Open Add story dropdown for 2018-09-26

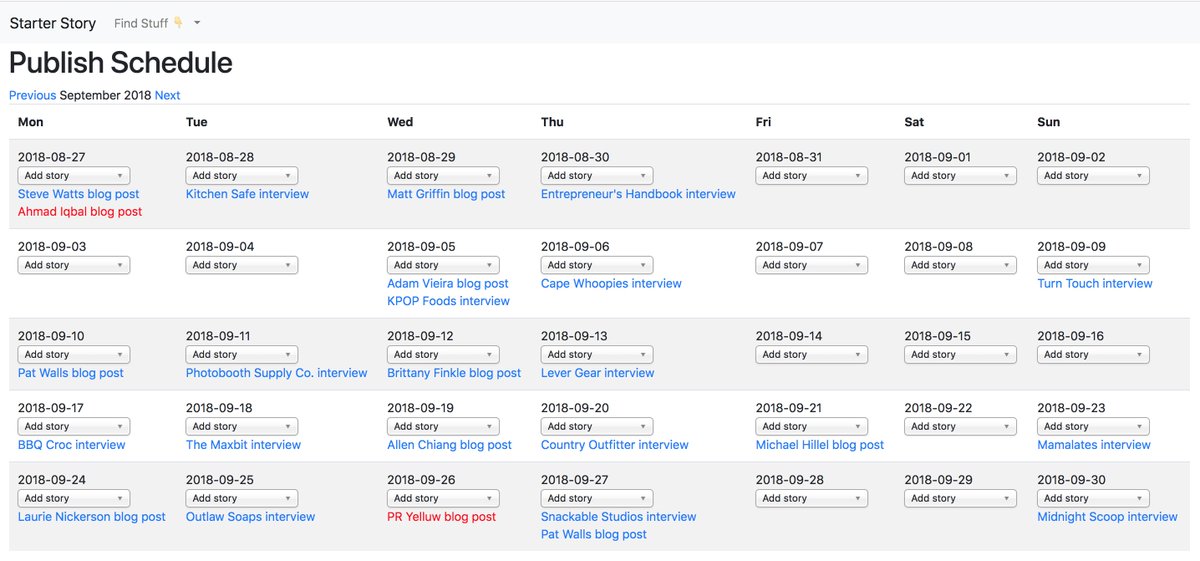(x=443, y=499)
